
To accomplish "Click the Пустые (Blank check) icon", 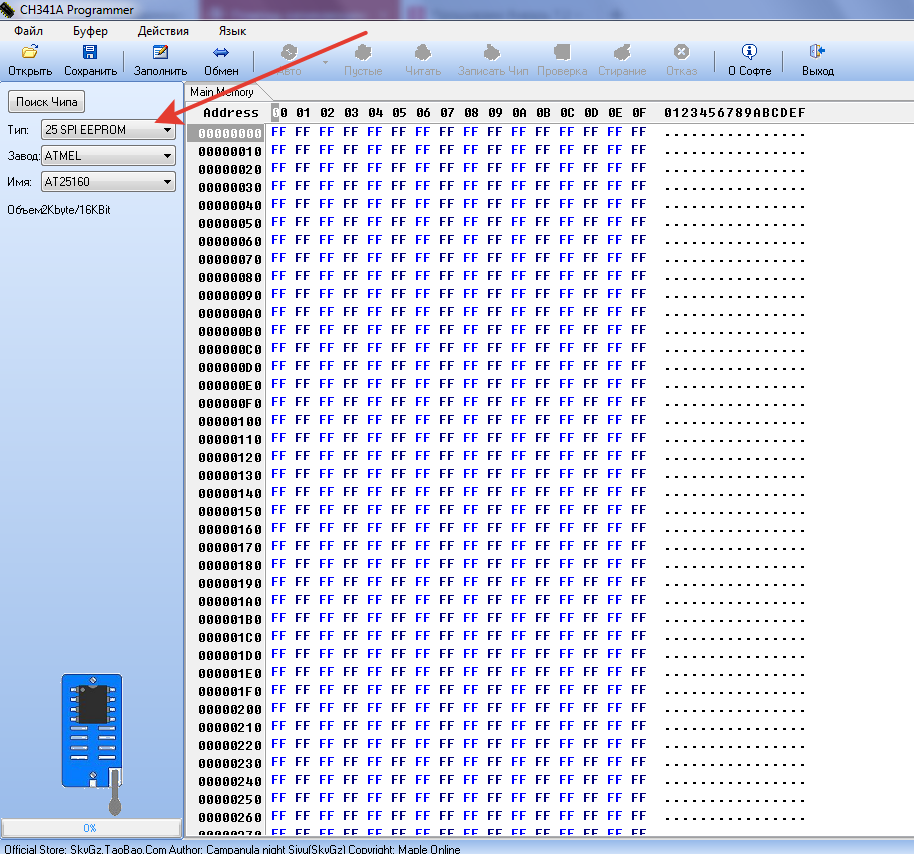I will tap(363, 52).
